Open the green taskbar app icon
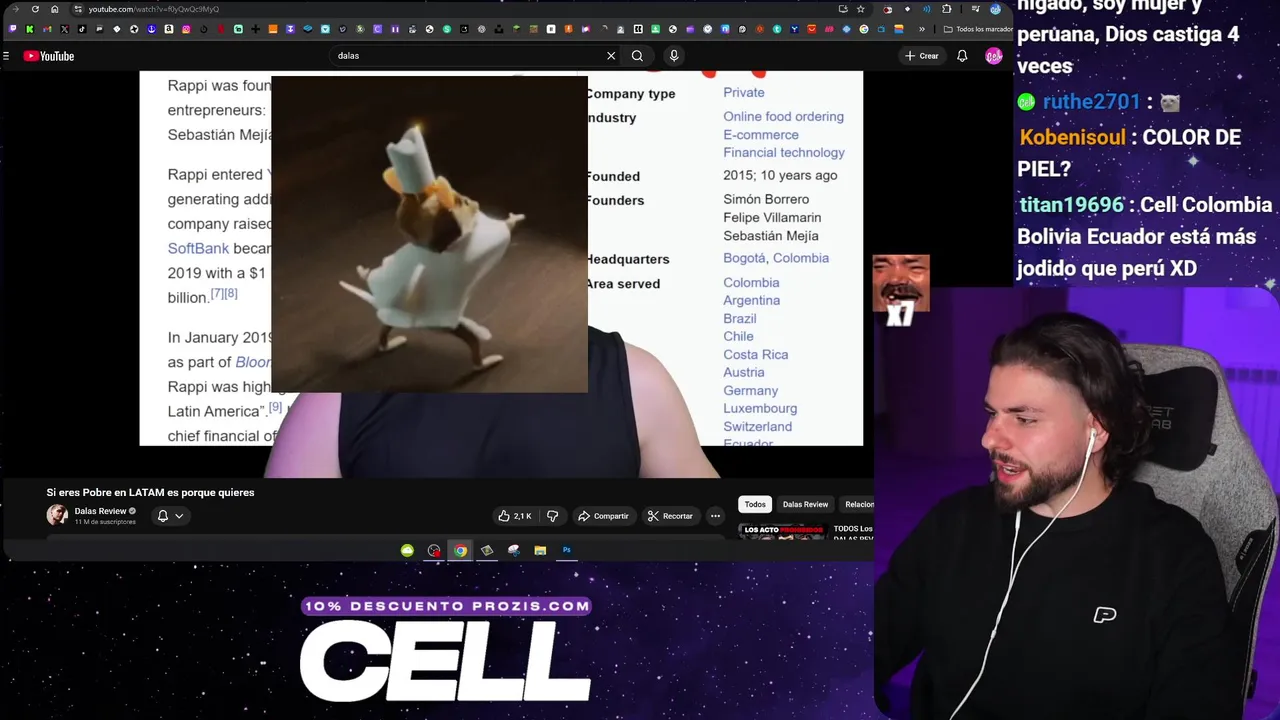 407,550
